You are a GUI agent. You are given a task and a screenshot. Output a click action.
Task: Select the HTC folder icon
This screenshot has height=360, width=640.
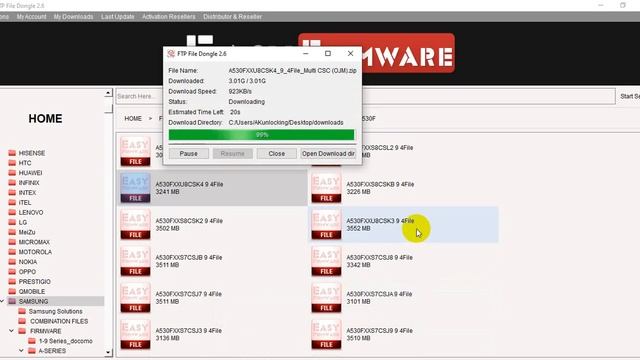pos(12,163)
